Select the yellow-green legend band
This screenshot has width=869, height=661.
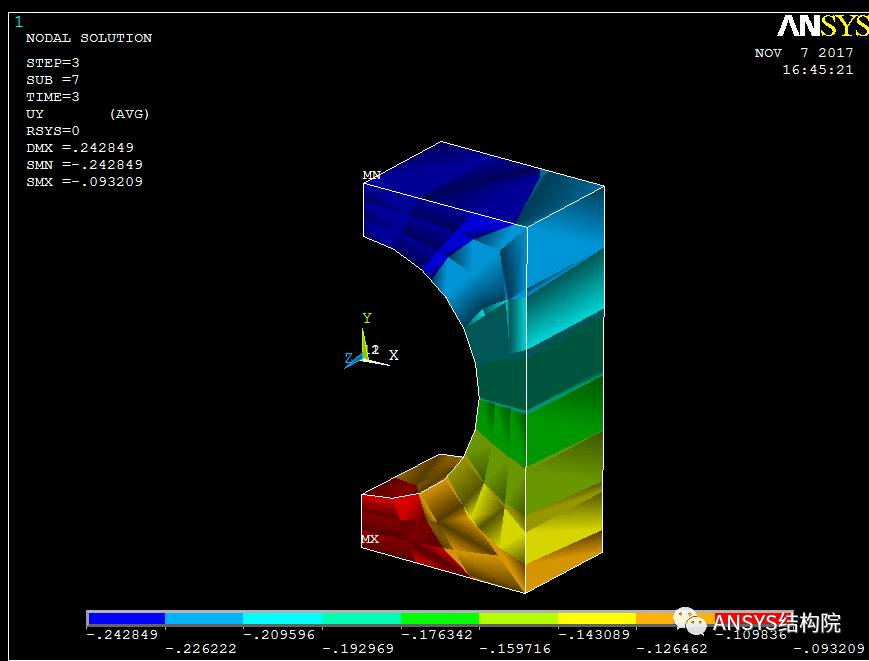click(x=518, y=618)
